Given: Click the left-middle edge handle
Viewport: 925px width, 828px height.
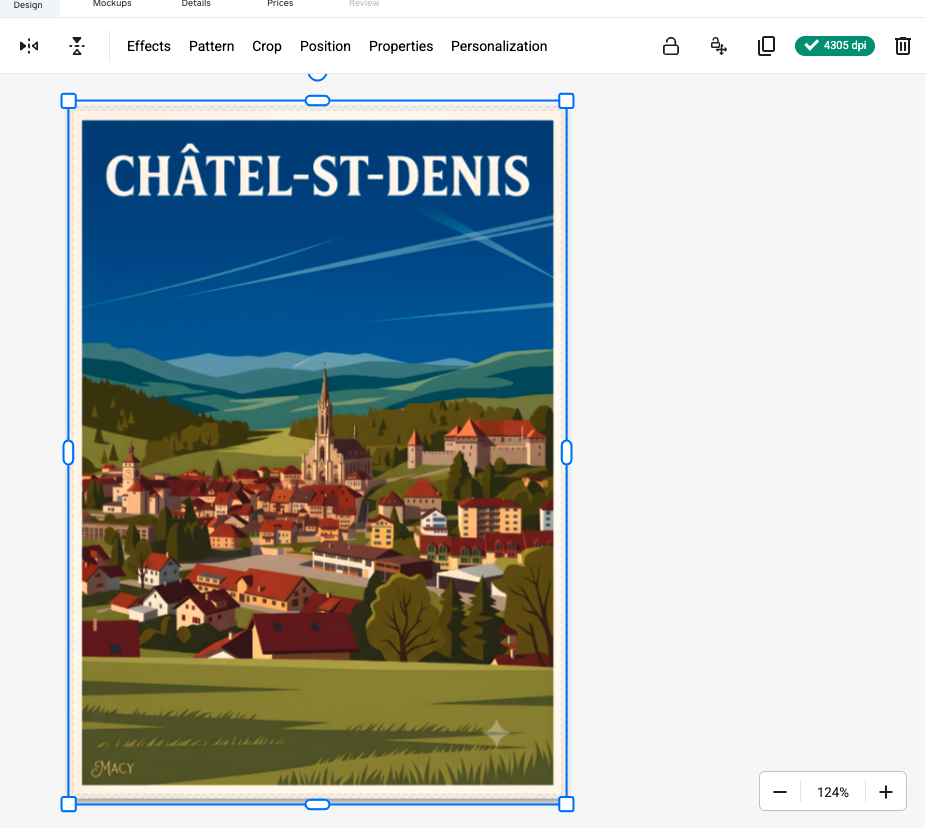Looking at the screenshot, I should click(x=68, y=452).
